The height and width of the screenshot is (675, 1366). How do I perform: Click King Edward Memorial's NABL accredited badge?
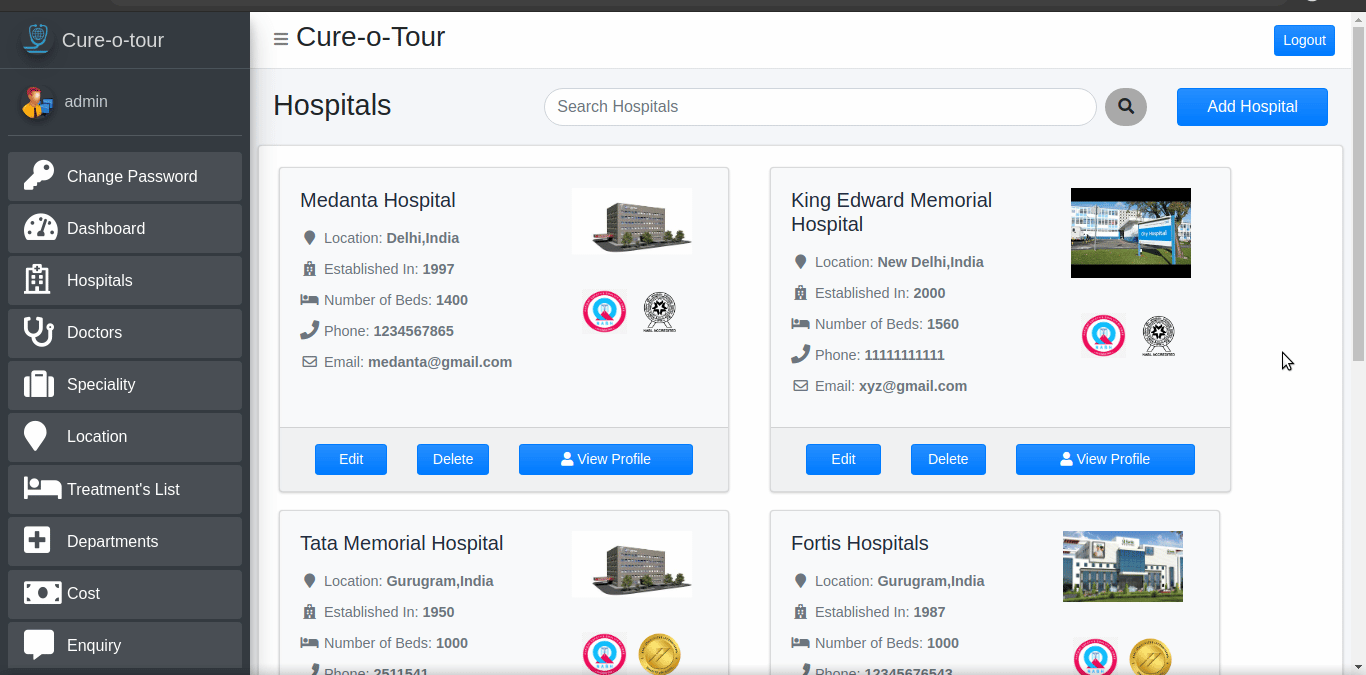(x=1158, y=336)
